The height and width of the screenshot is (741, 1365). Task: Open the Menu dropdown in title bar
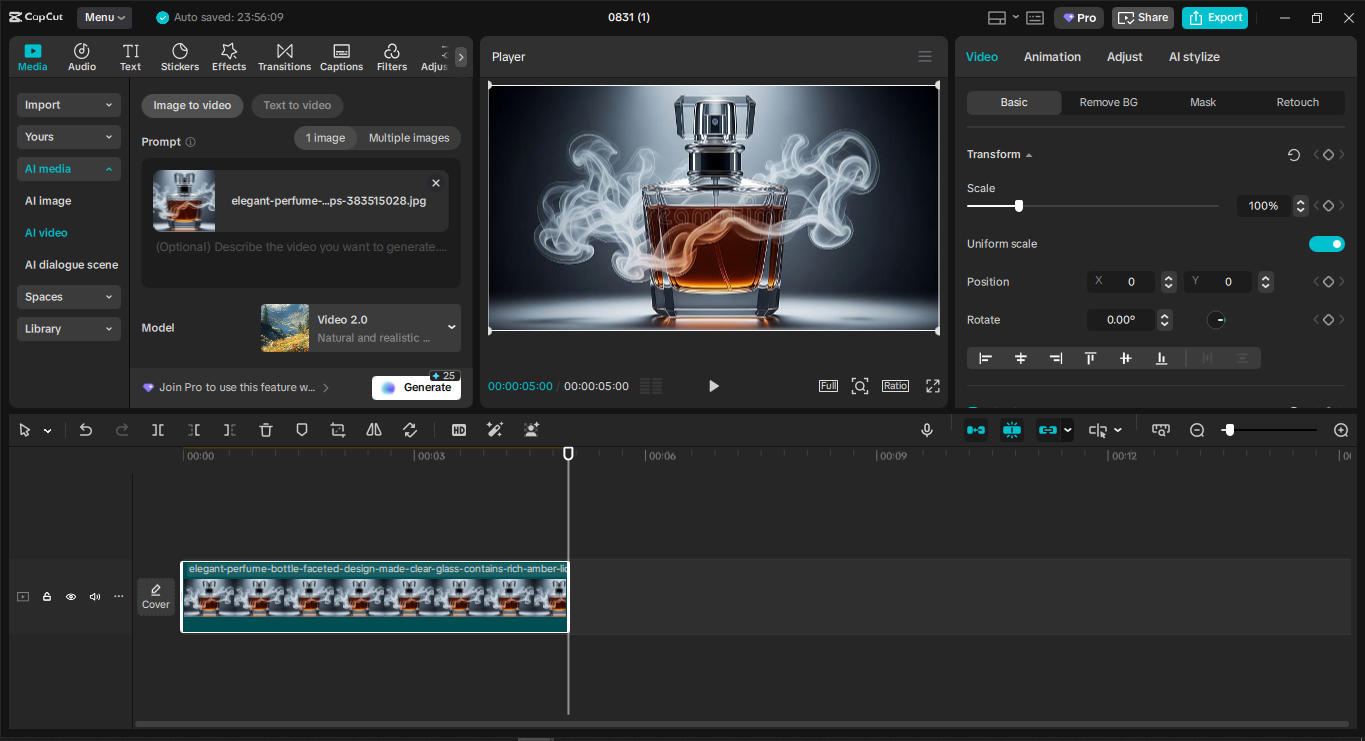pos(105,17)
